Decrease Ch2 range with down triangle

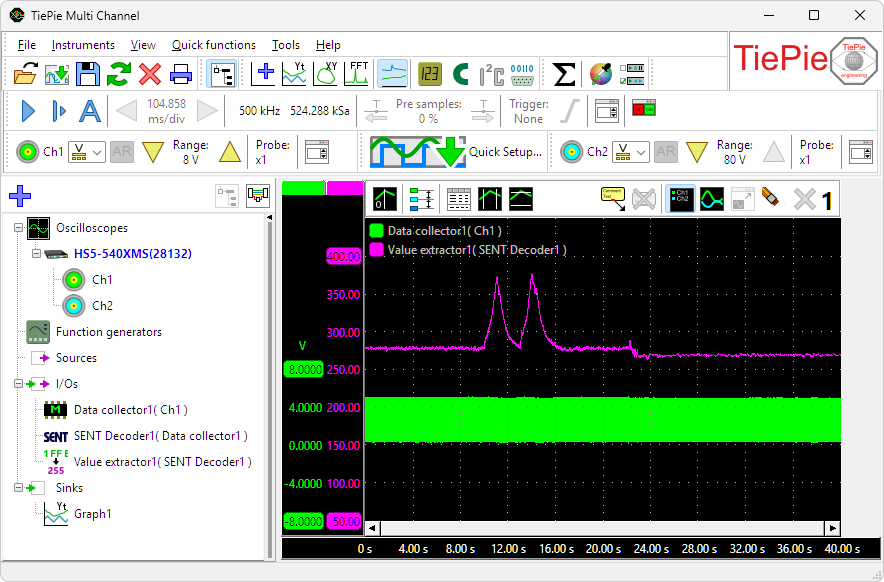pyautogui.click(x=697, y=152)
